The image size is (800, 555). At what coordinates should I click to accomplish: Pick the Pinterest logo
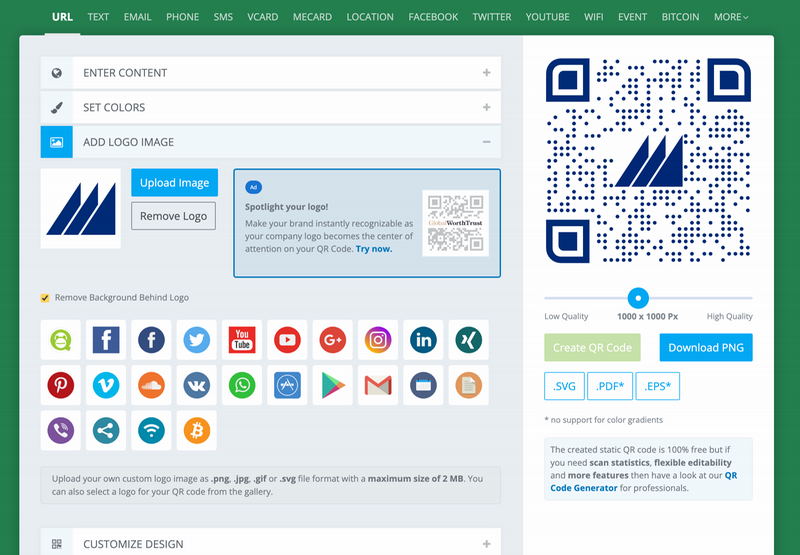coord(61,385)
